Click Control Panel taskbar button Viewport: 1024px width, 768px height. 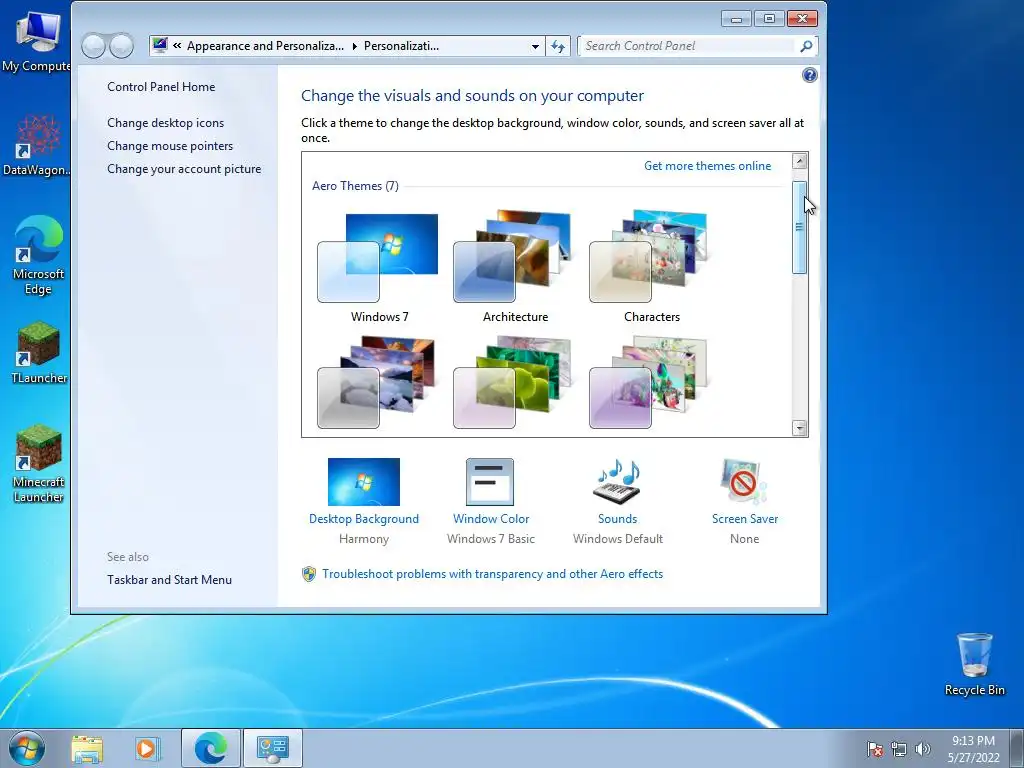pyautogui.click(x=272, y=748)
